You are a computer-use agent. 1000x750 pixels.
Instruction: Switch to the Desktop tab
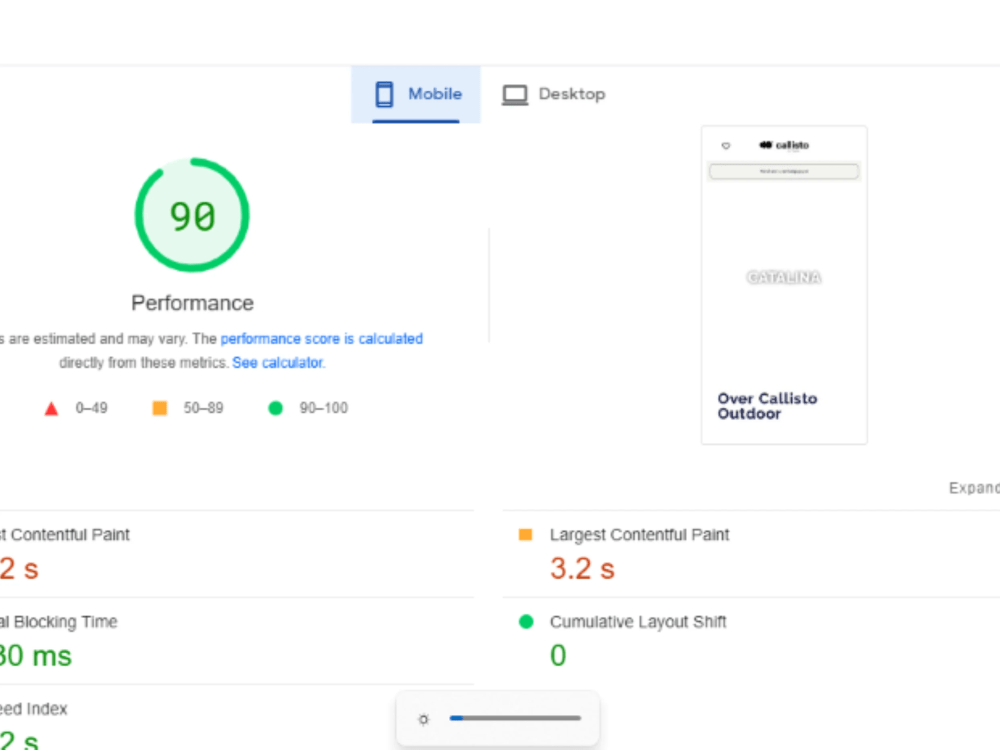coord(554,94)
